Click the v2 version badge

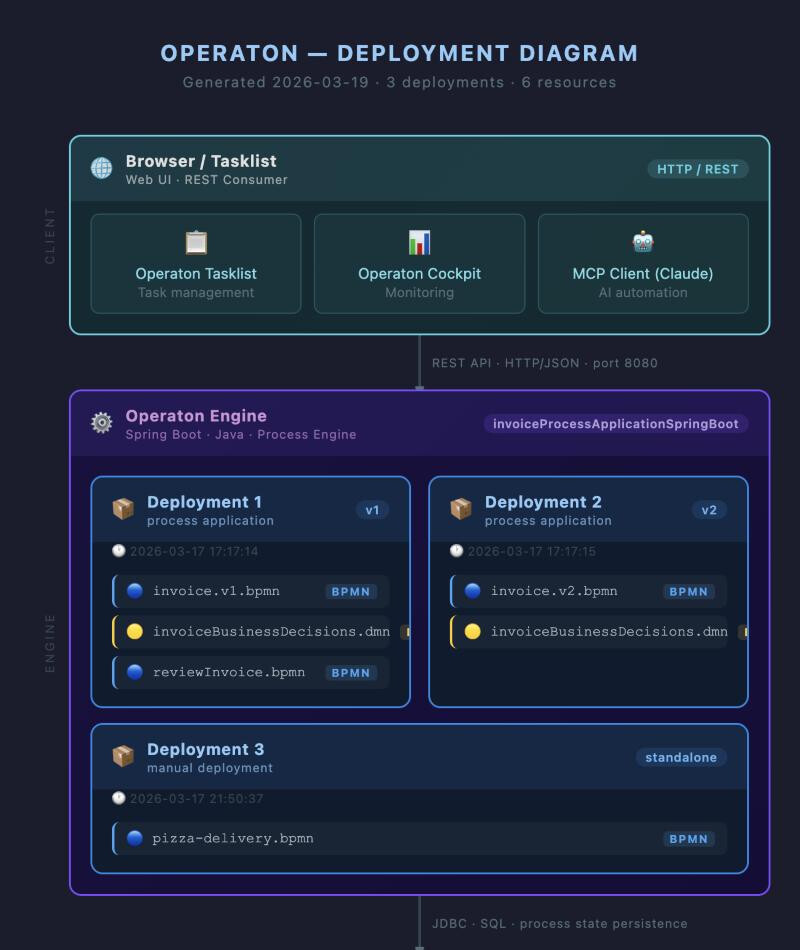(709, 510)
